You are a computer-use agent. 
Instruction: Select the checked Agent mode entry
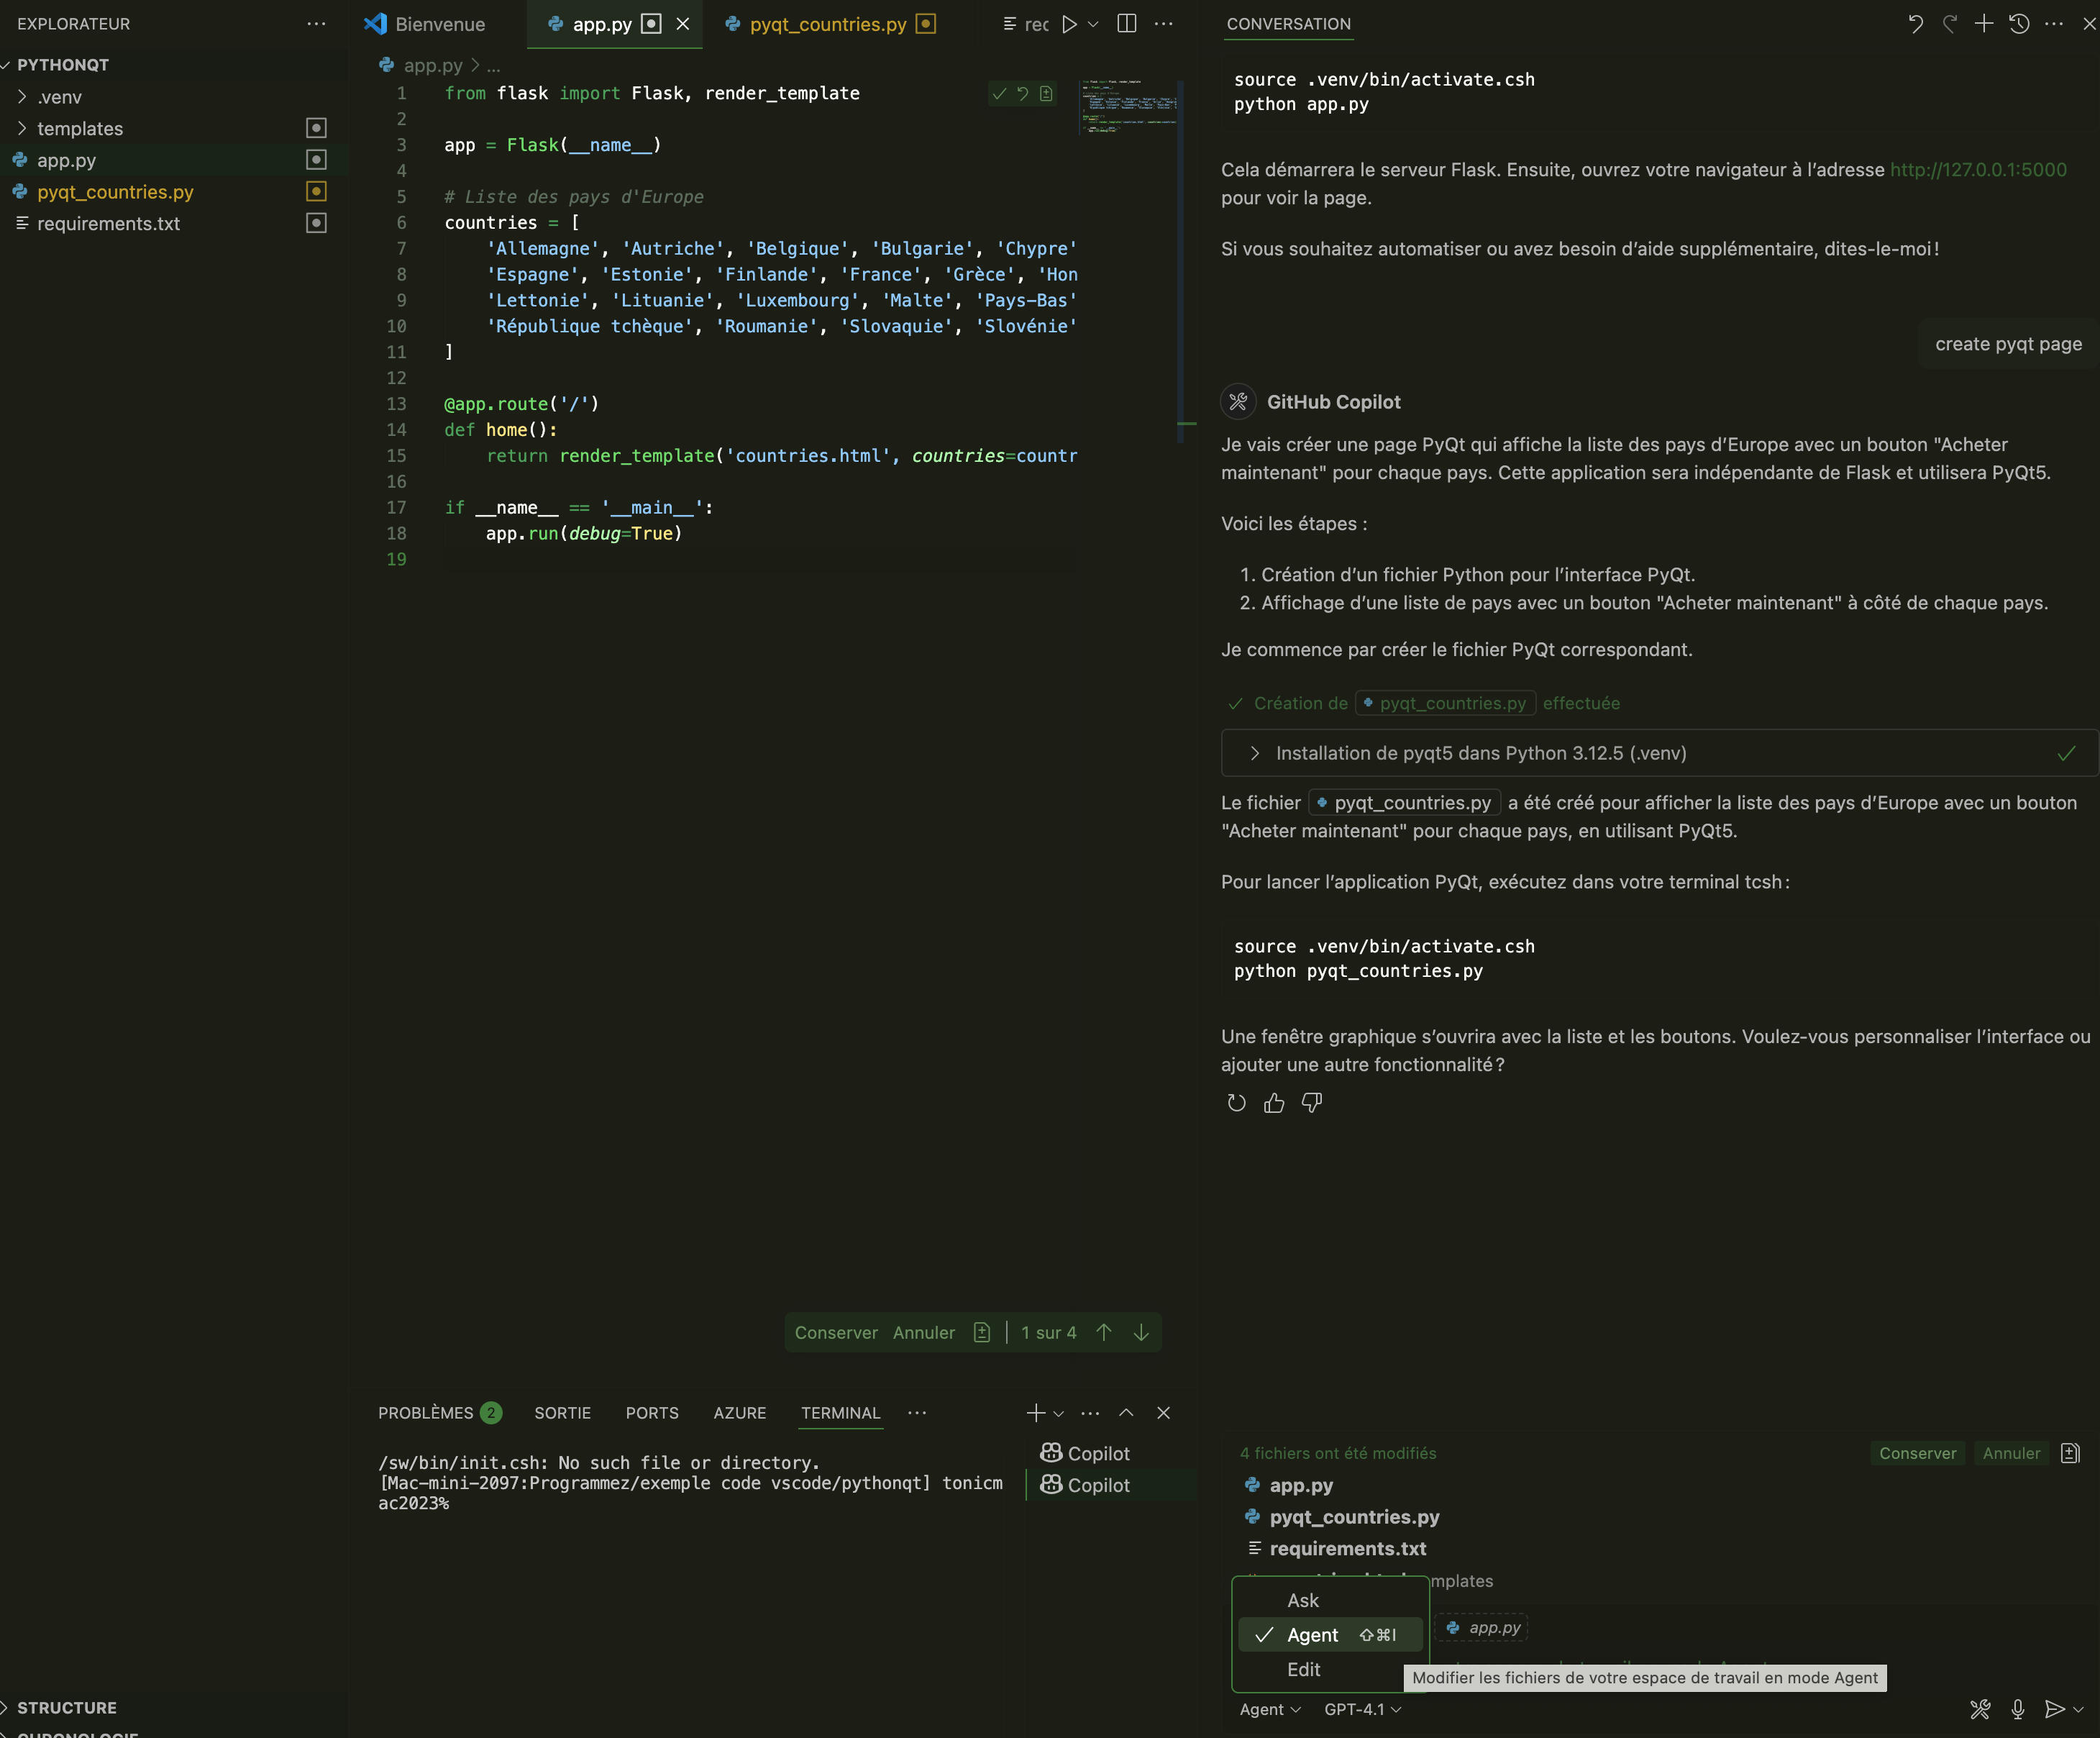1312,1635
